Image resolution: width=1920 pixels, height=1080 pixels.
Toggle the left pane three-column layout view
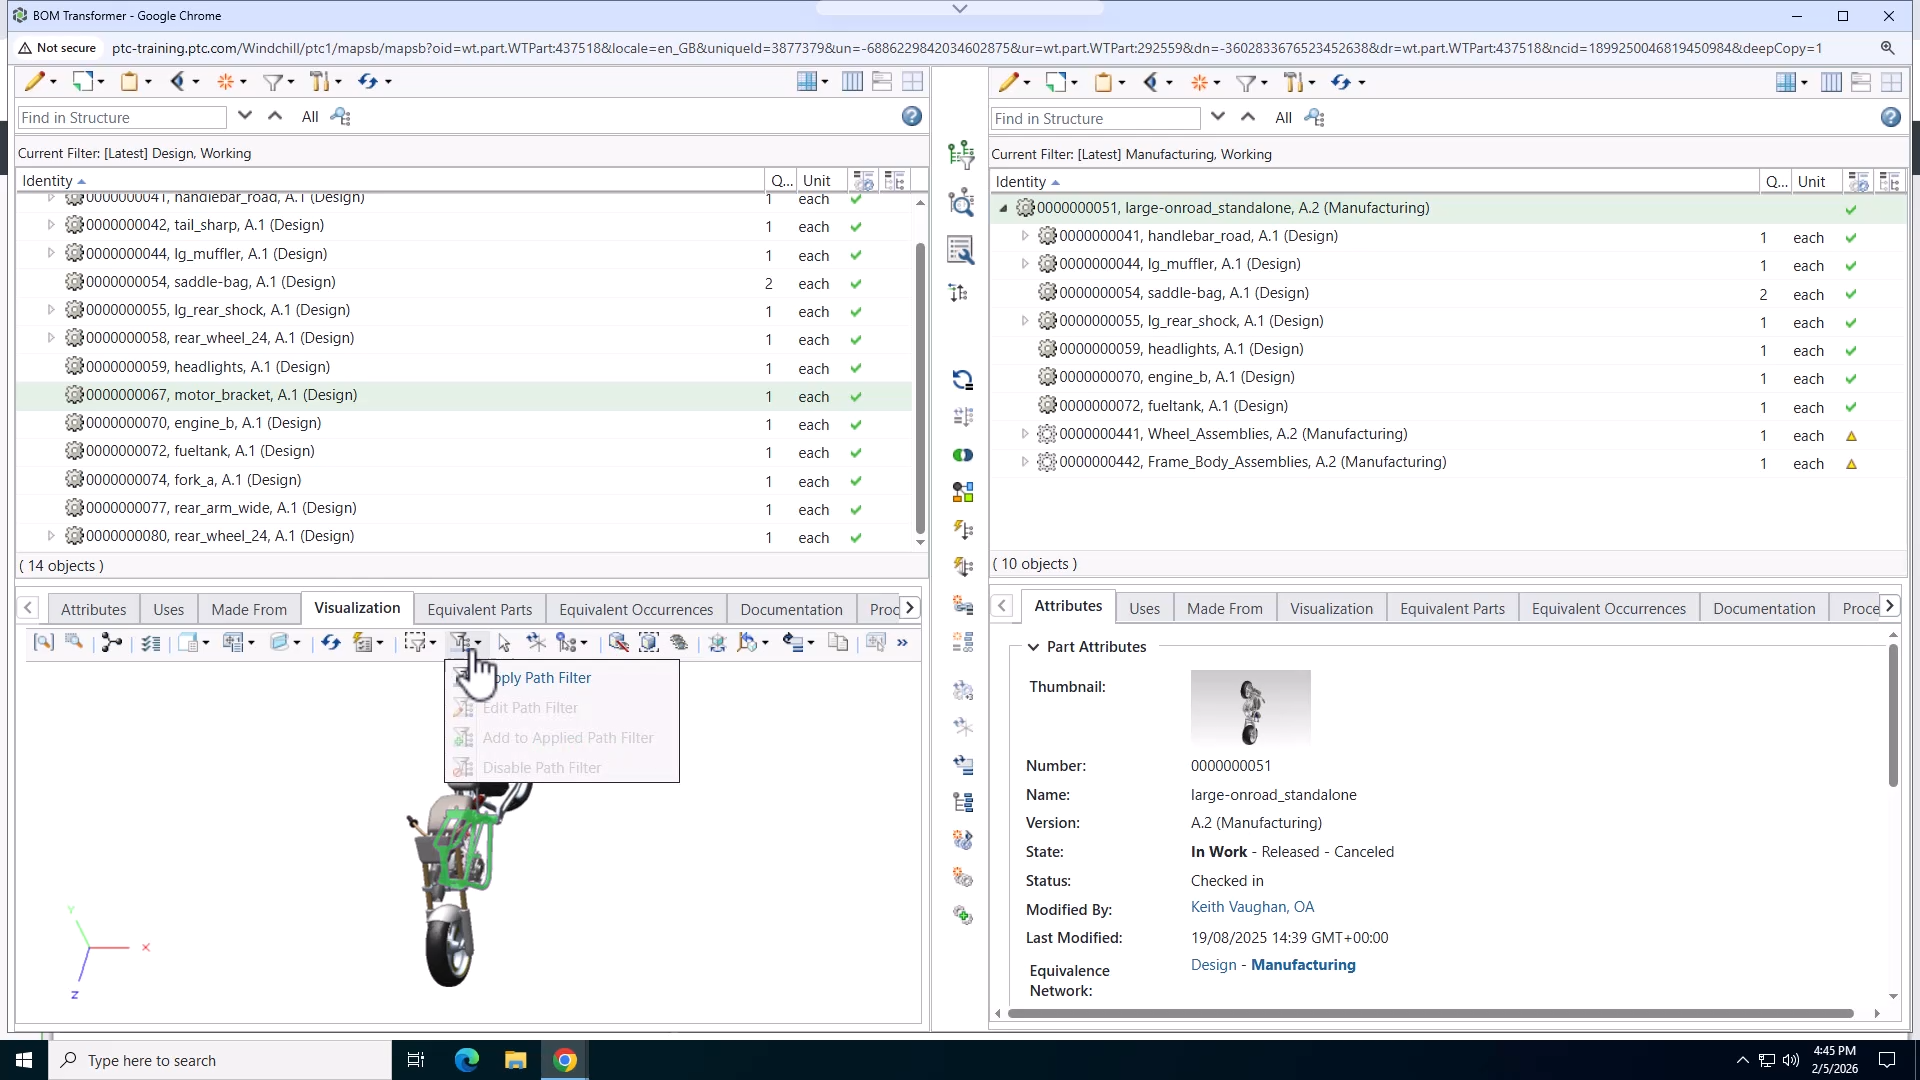click(x=852, y=81)
